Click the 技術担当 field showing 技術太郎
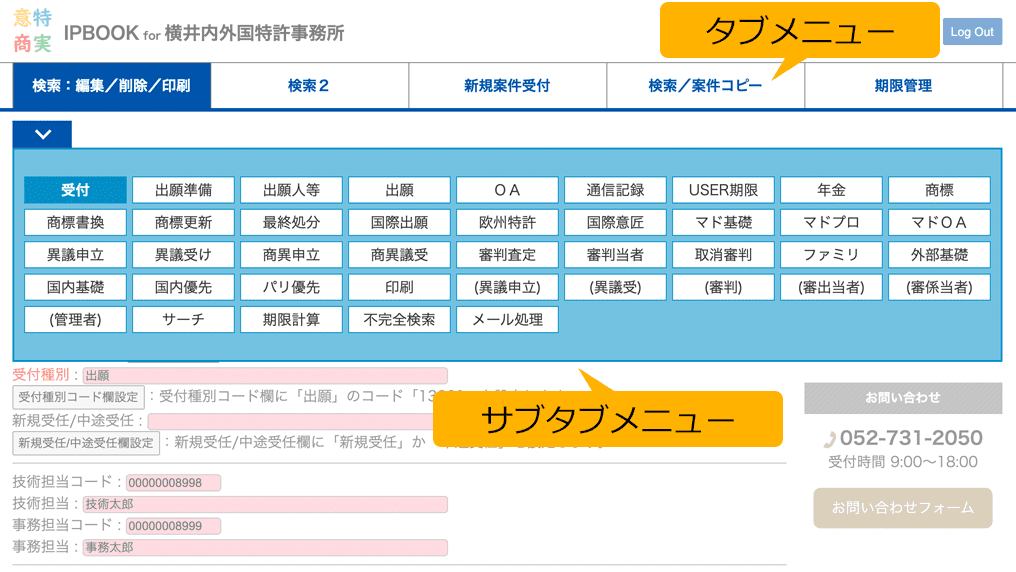The height and width of the screenshot is (572, 1016). point(265,504)
